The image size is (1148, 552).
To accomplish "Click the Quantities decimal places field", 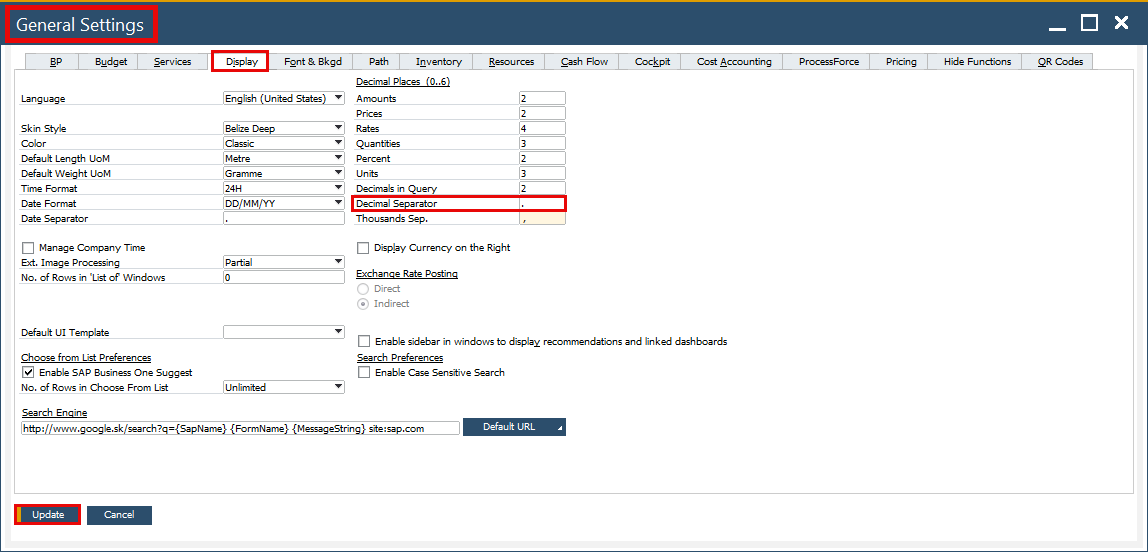I will pyautogui.click(x=542, y=143).
